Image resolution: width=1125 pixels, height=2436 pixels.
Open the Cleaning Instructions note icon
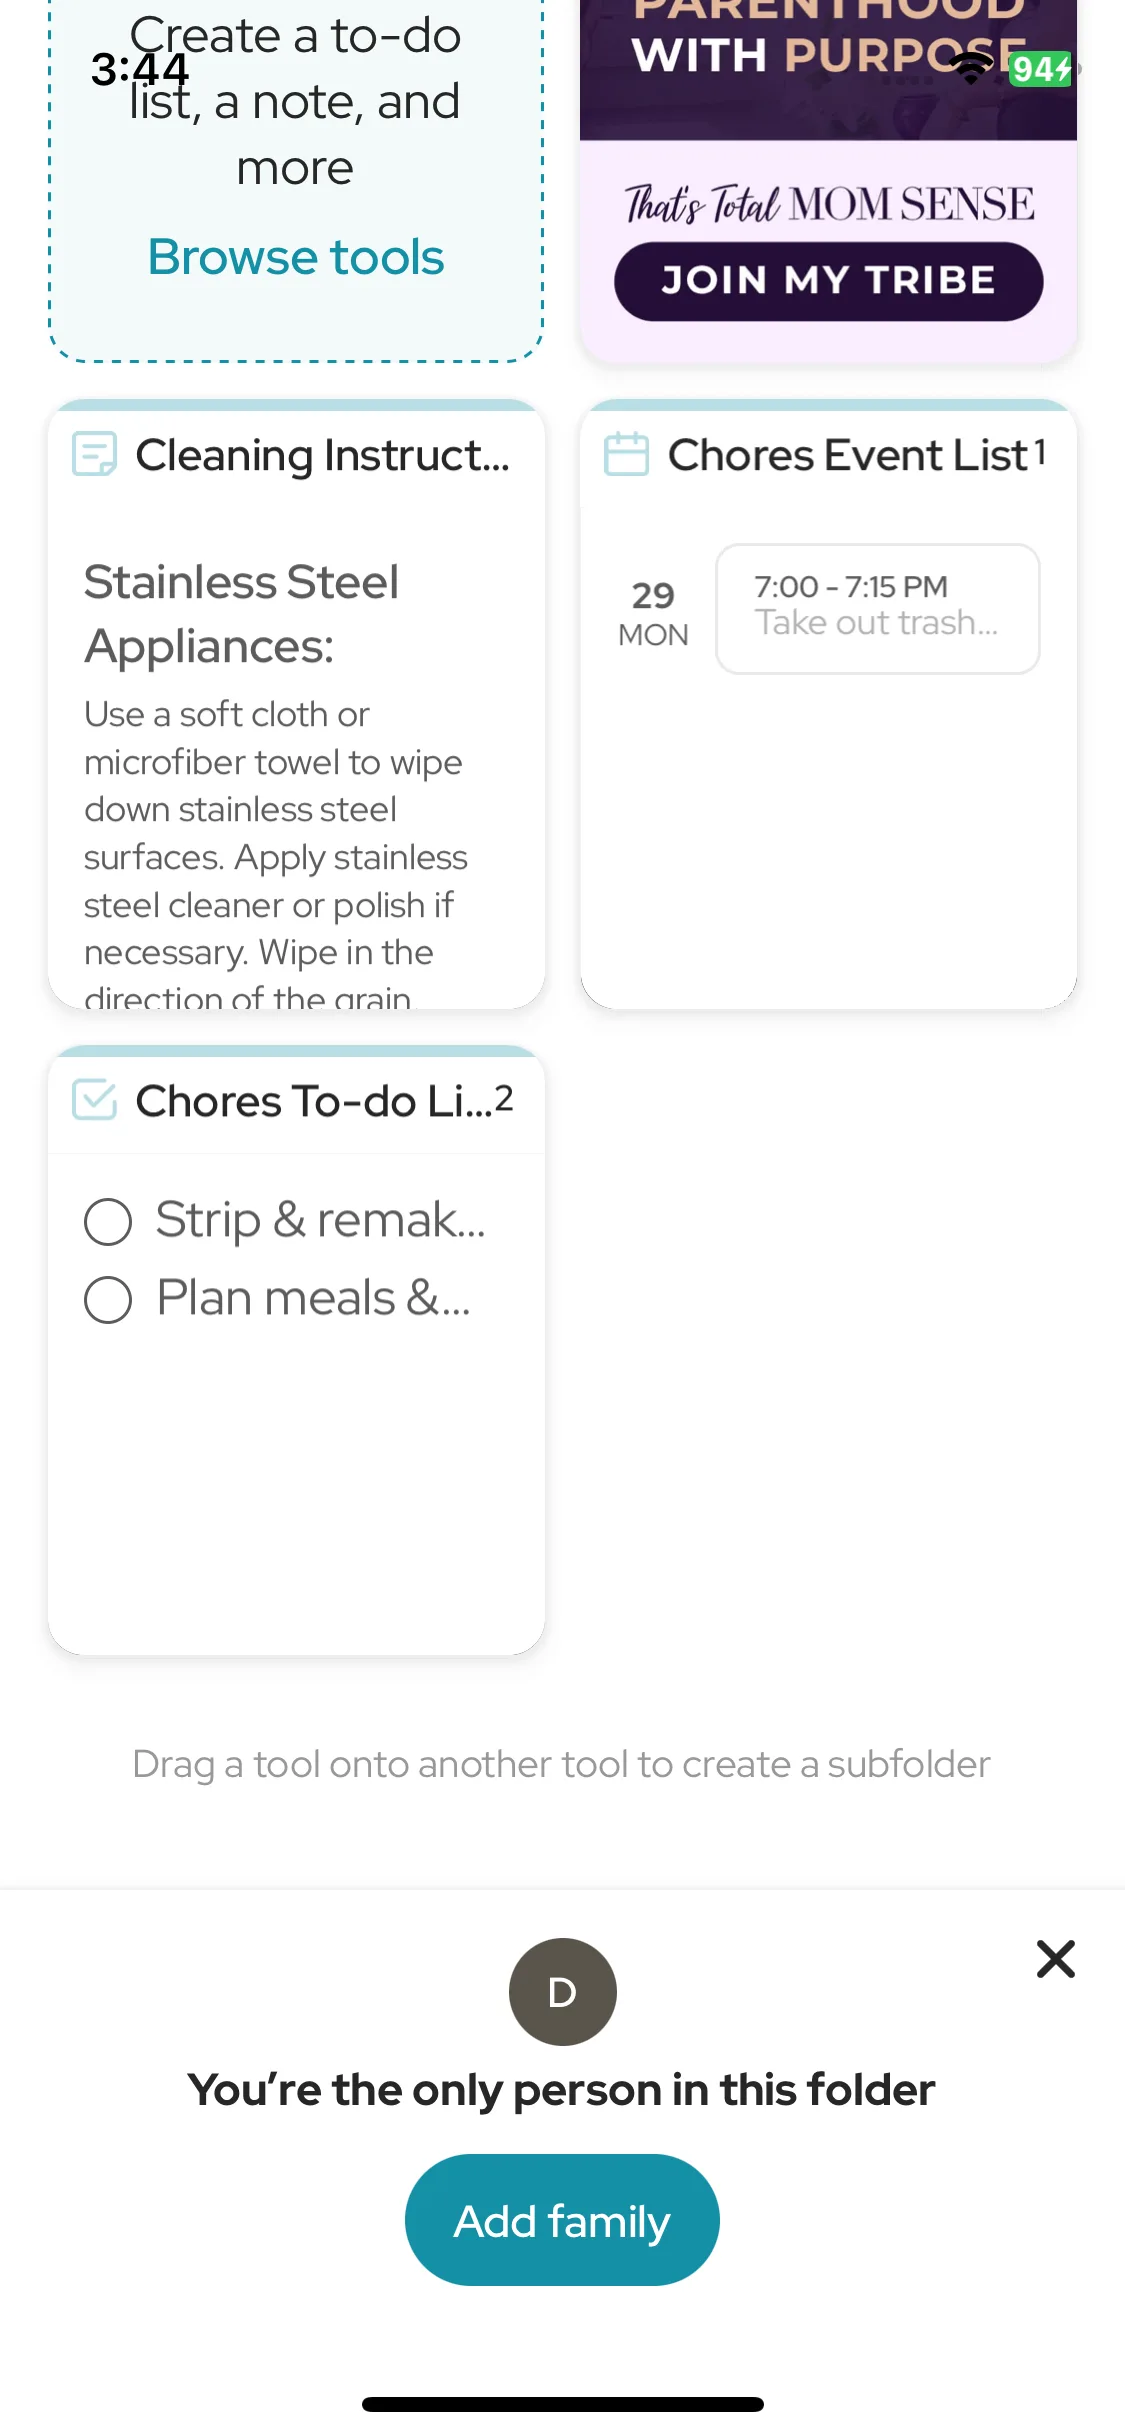[x=95, y=455]
